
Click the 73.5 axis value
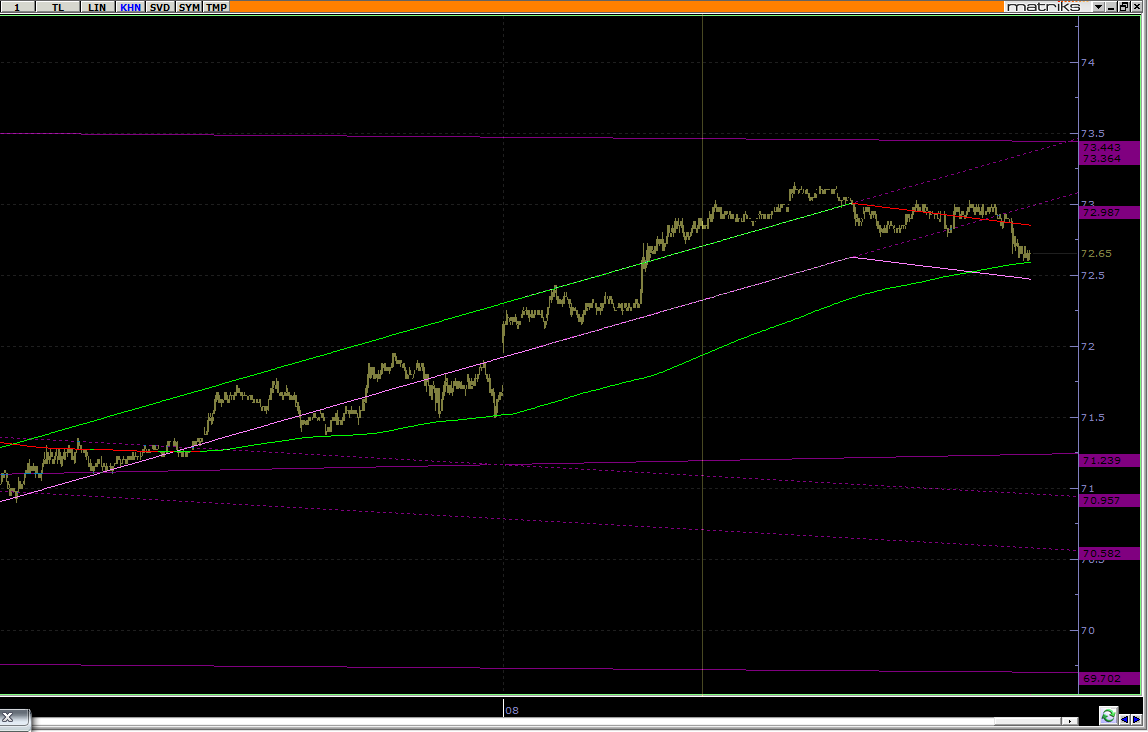[x=1092, y=133]
